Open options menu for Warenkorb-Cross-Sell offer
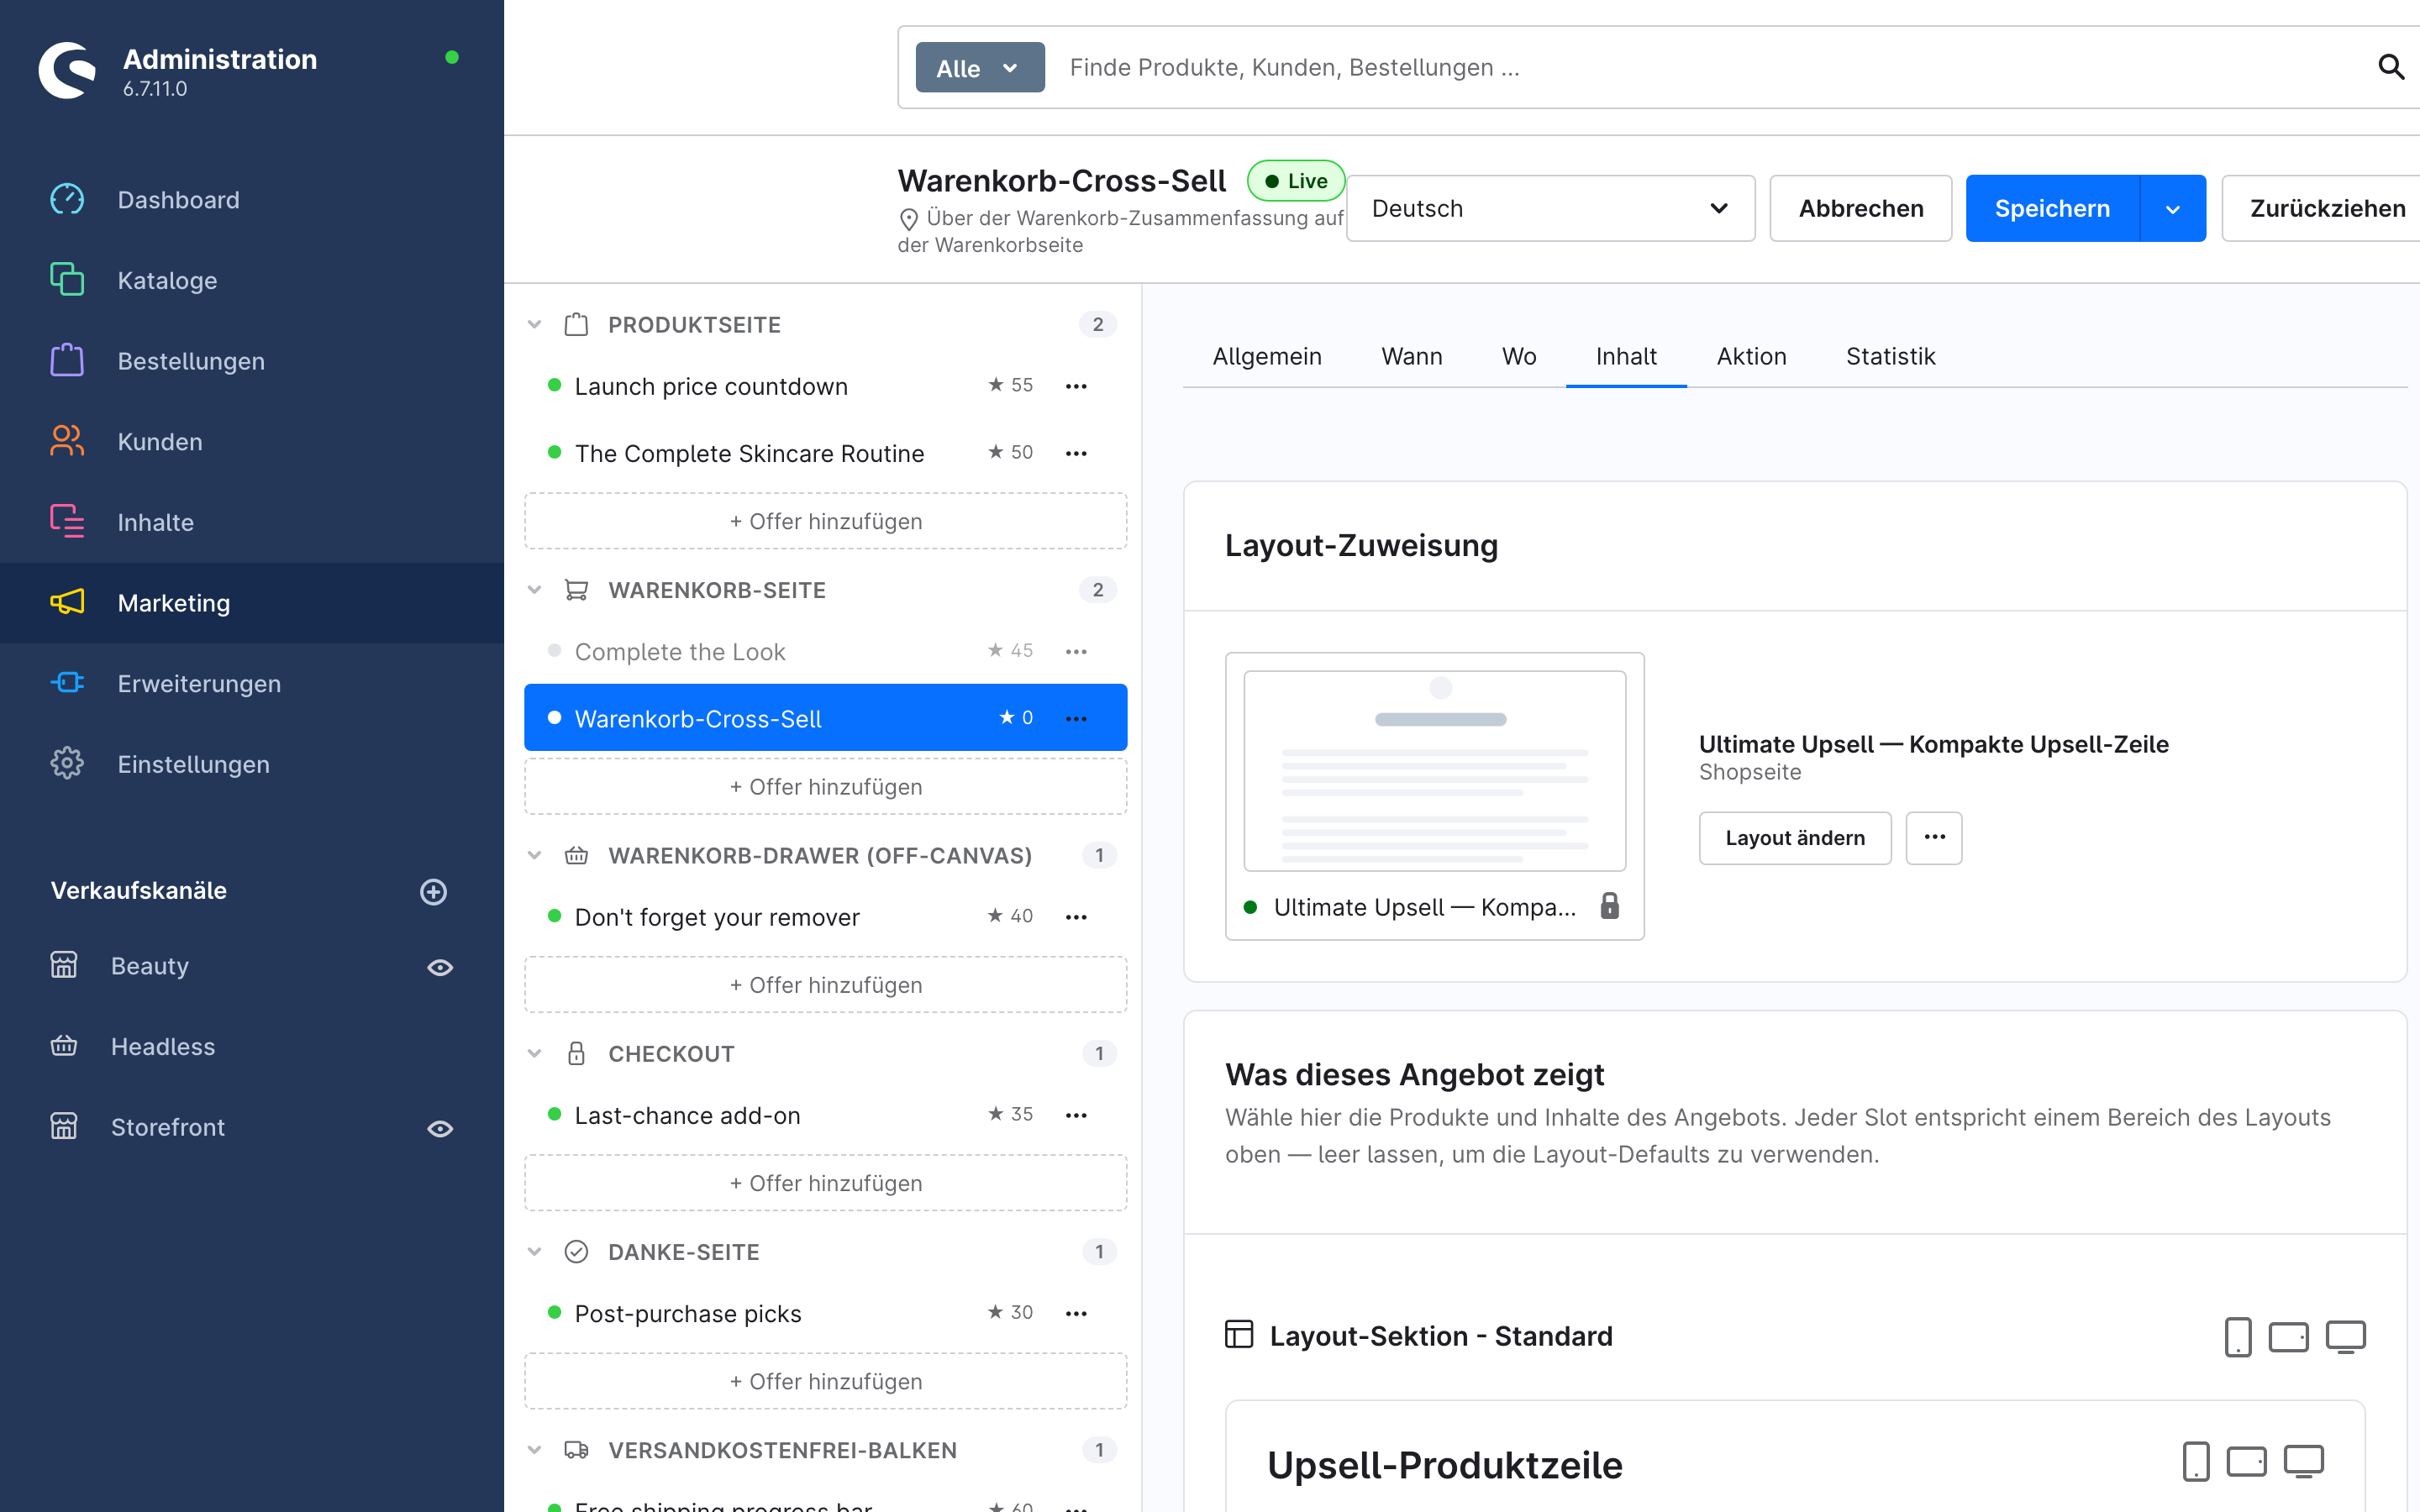Viewport: 2420px width, 1512px height. point(1076,718)
